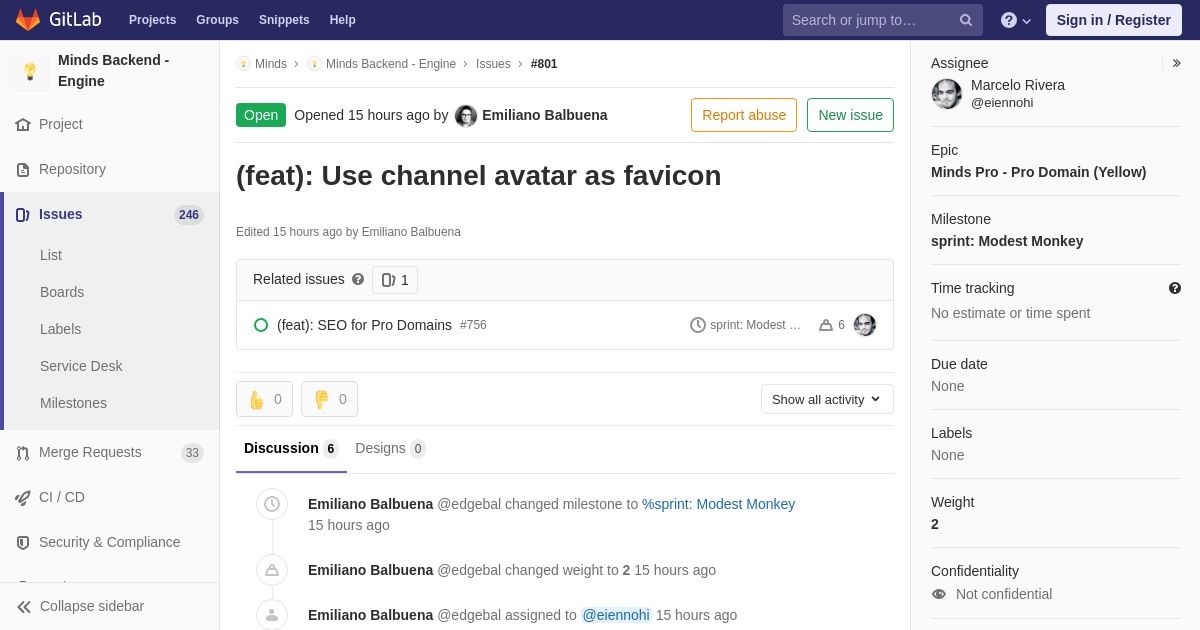
Task: Go to Snippets in top navigation
Action: coord(284,20)
